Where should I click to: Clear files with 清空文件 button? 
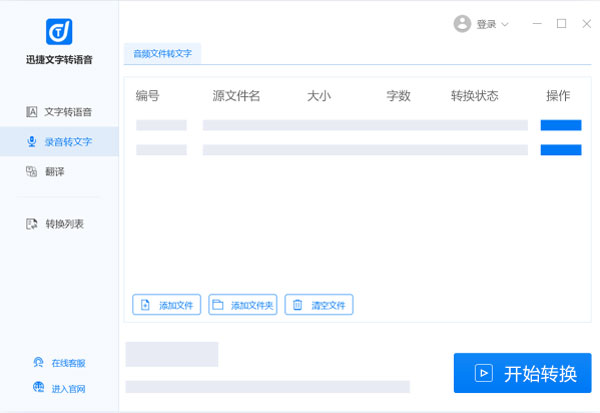tap(319, 305)
